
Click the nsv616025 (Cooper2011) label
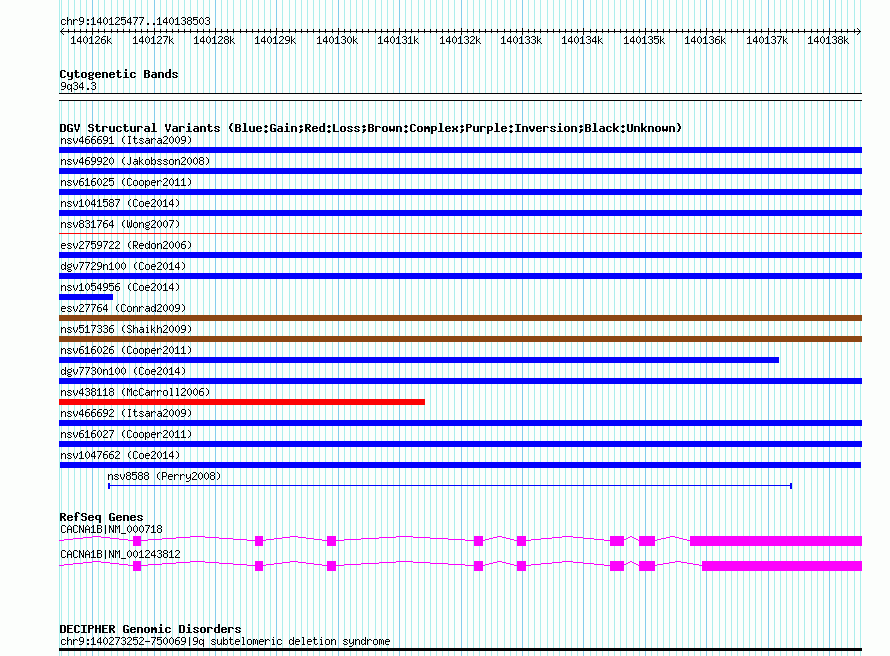tap(126, 182)
